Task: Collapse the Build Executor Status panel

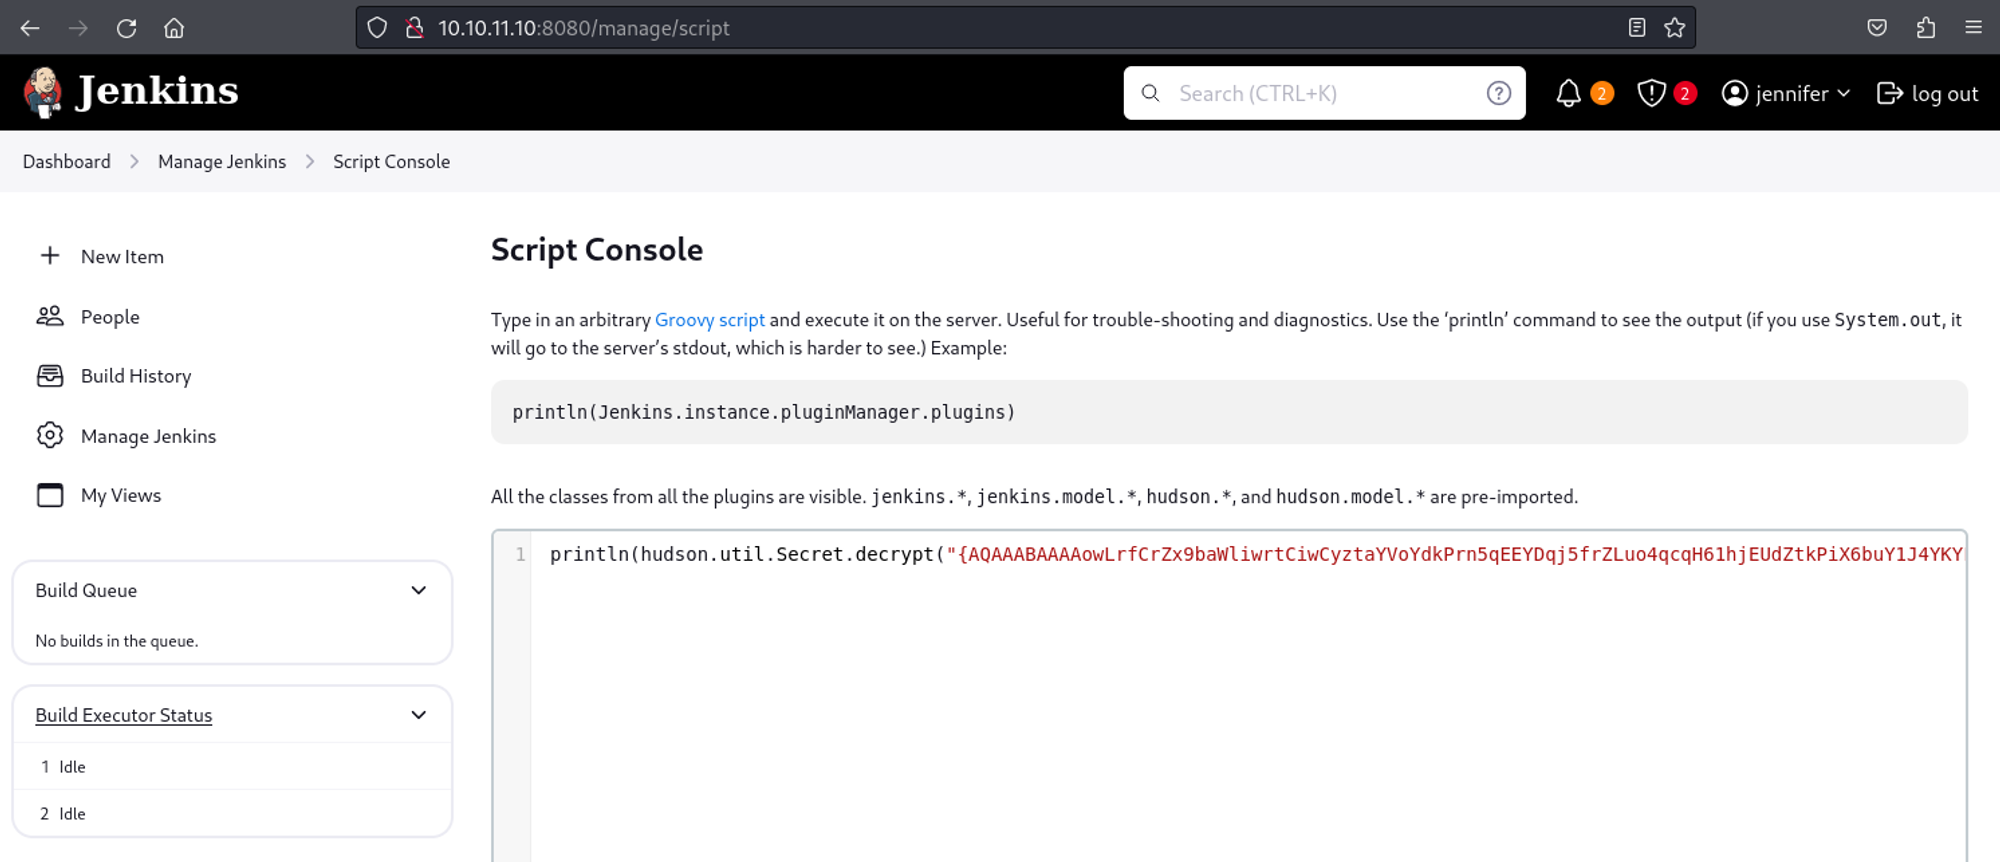Action: pos(419,715)
